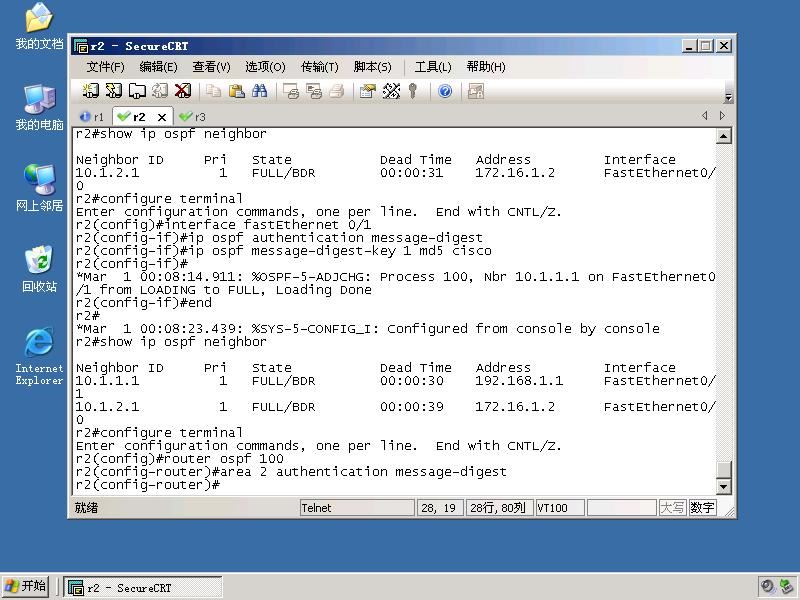Screen dimensions: 800x600
Task: Click terminal scrollbar up arrow
Action: 723,136
